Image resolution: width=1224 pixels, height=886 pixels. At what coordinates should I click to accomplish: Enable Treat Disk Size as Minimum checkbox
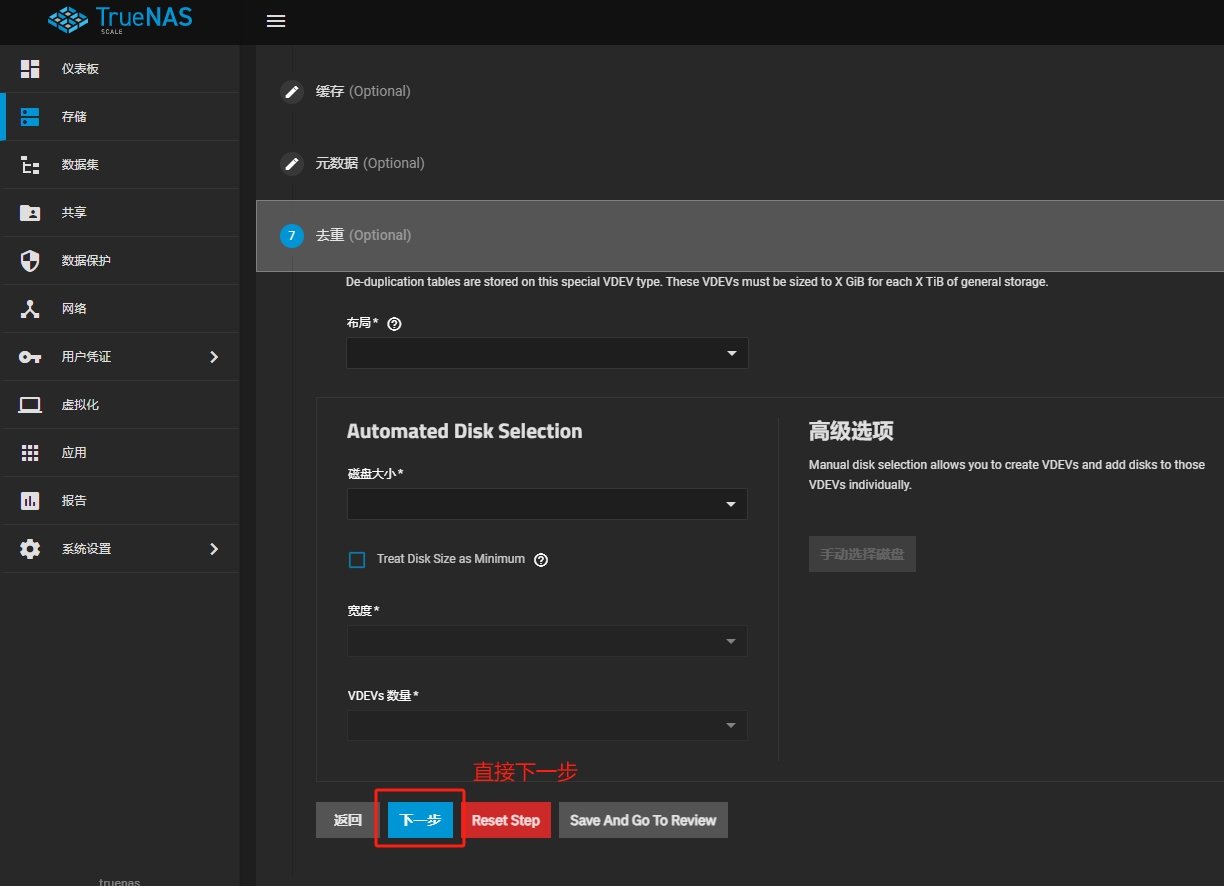click(357, 560)
